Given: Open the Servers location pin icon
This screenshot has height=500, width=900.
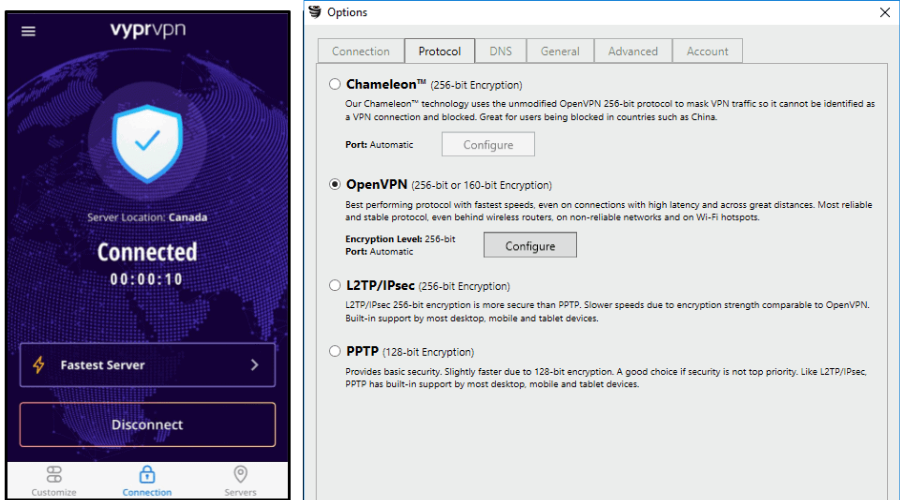Looking at the screenshot, I should [240, 474].
